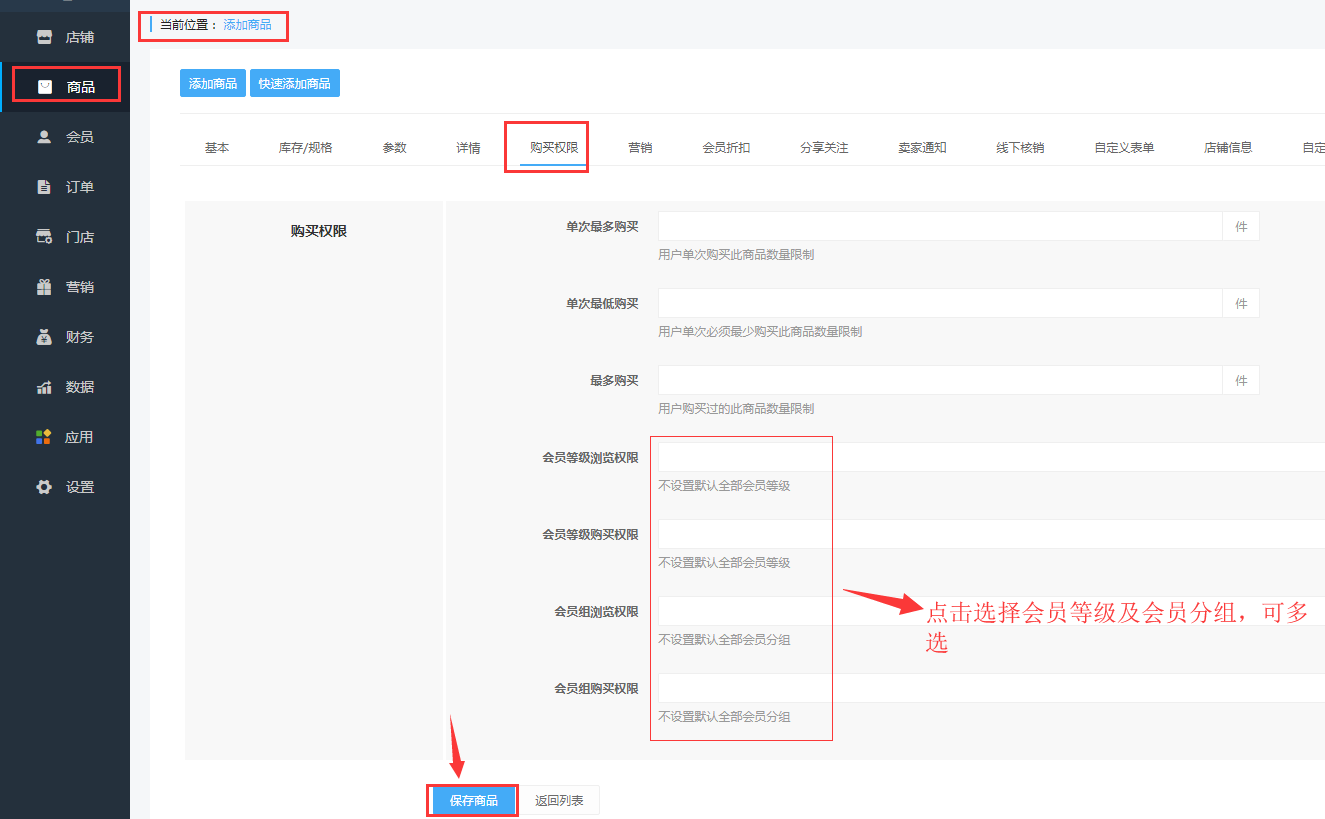Click the 会员 member person icon
The width and height of the screenshot is (1325, 819).
(x=44, y=137)
